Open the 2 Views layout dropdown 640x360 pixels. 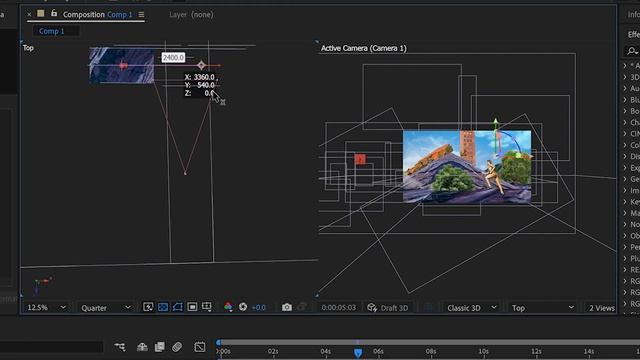tap(601, 308)
